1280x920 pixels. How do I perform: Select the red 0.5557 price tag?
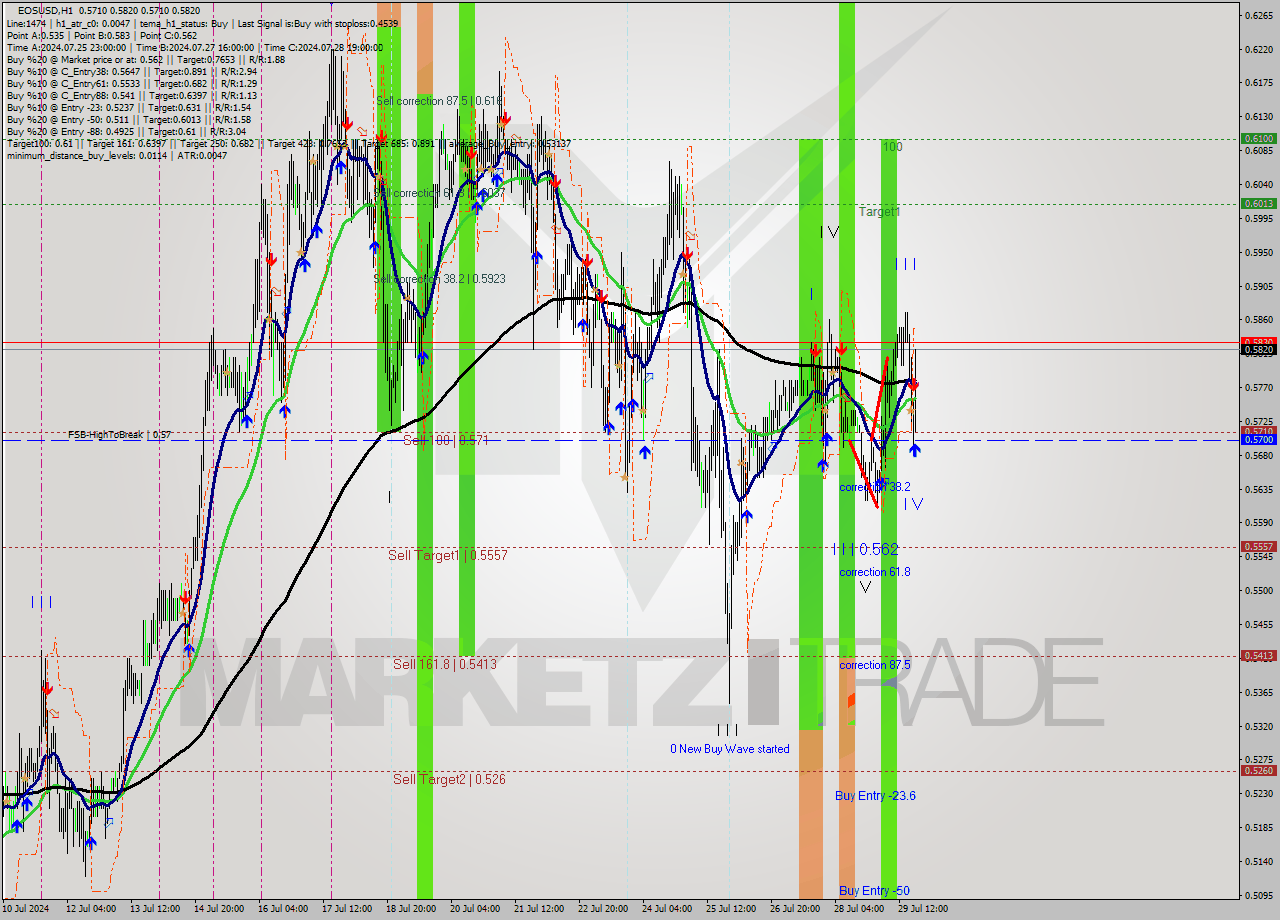tap(1258, 546)
